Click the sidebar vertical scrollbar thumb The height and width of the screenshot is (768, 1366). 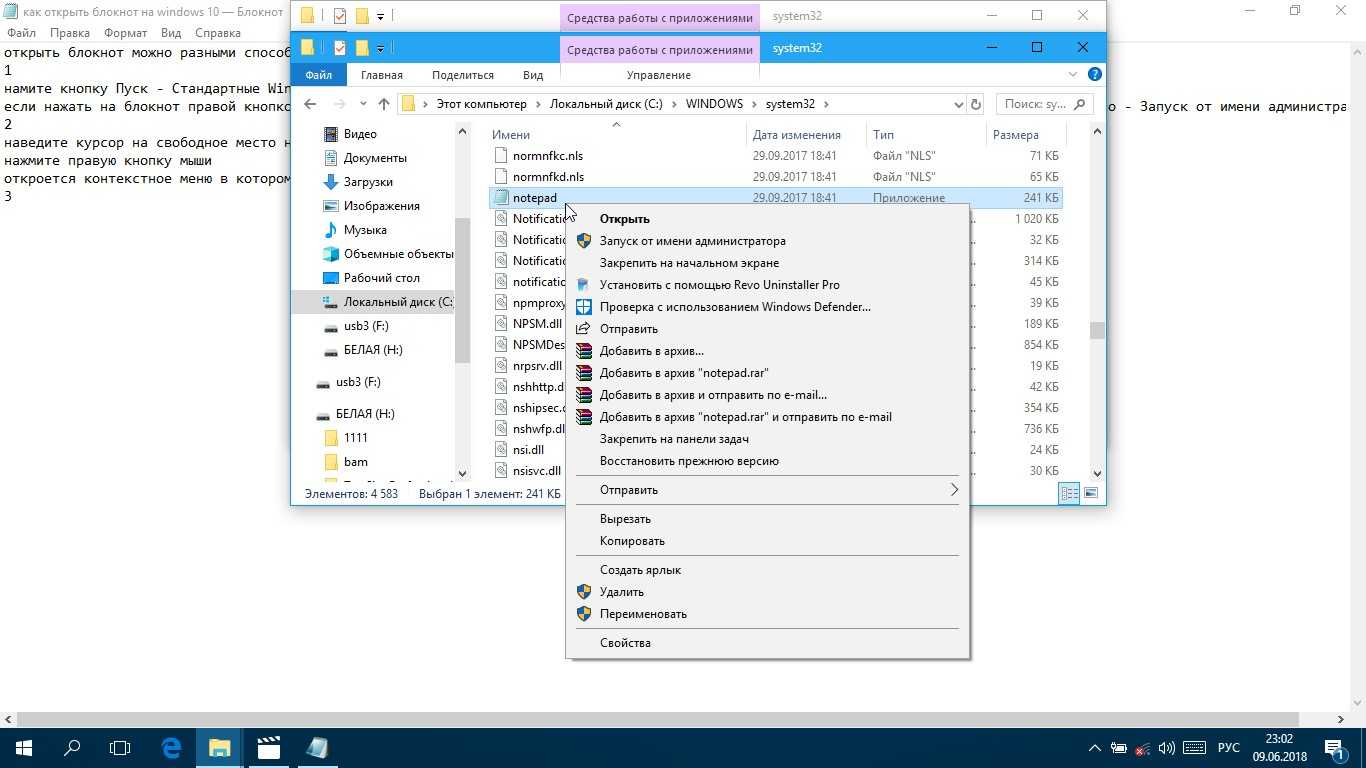(x=462, y=290)
